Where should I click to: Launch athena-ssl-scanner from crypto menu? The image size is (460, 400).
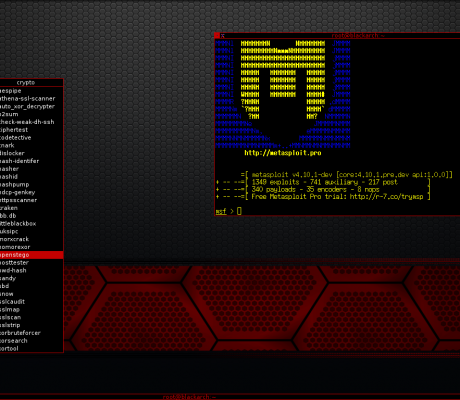click(31, 99)
